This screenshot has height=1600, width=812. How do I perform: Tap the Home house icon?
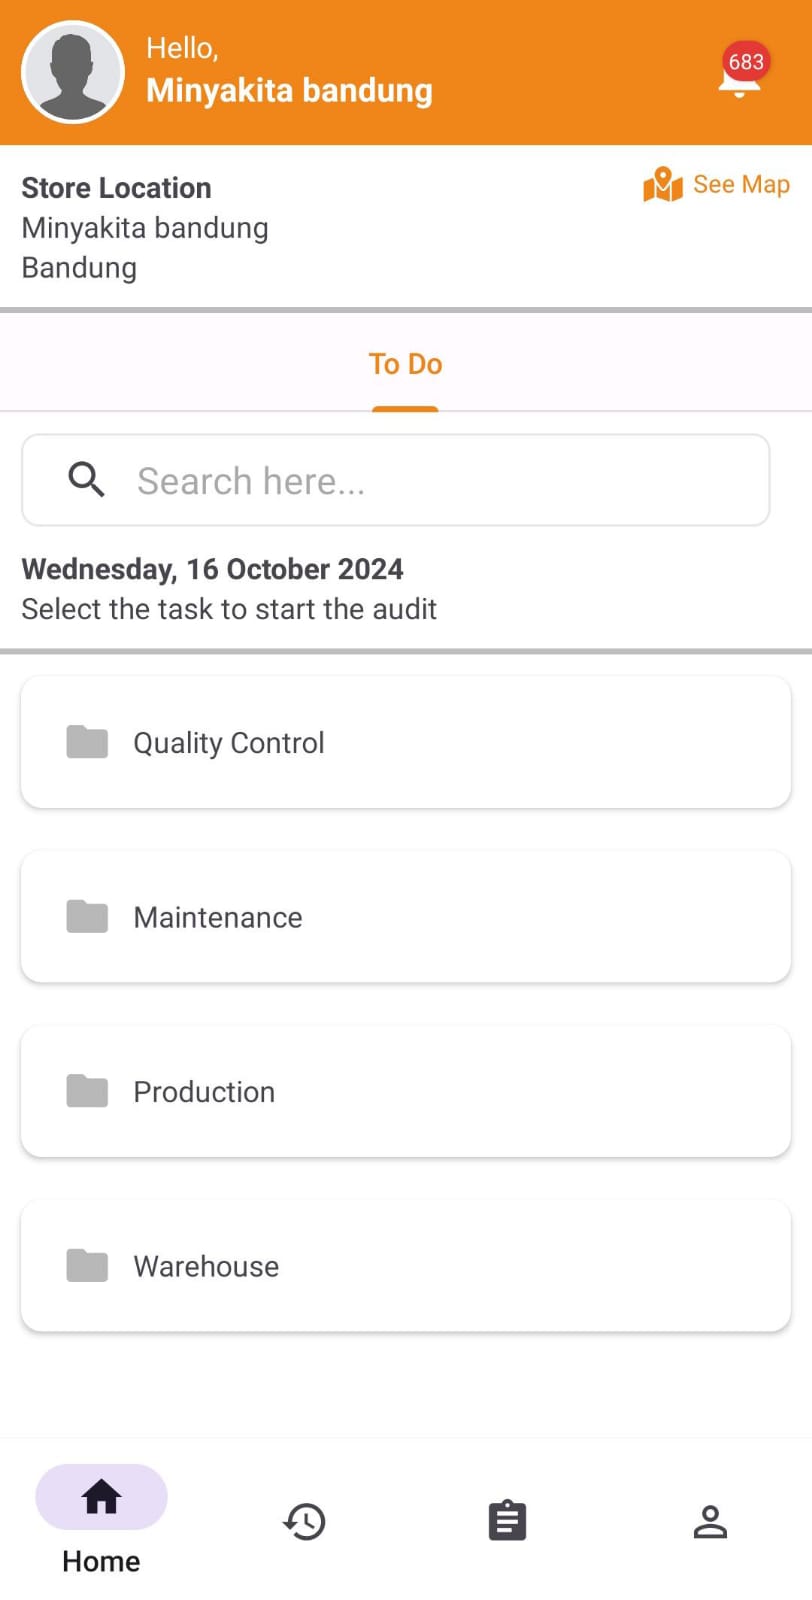(101, 1497)
